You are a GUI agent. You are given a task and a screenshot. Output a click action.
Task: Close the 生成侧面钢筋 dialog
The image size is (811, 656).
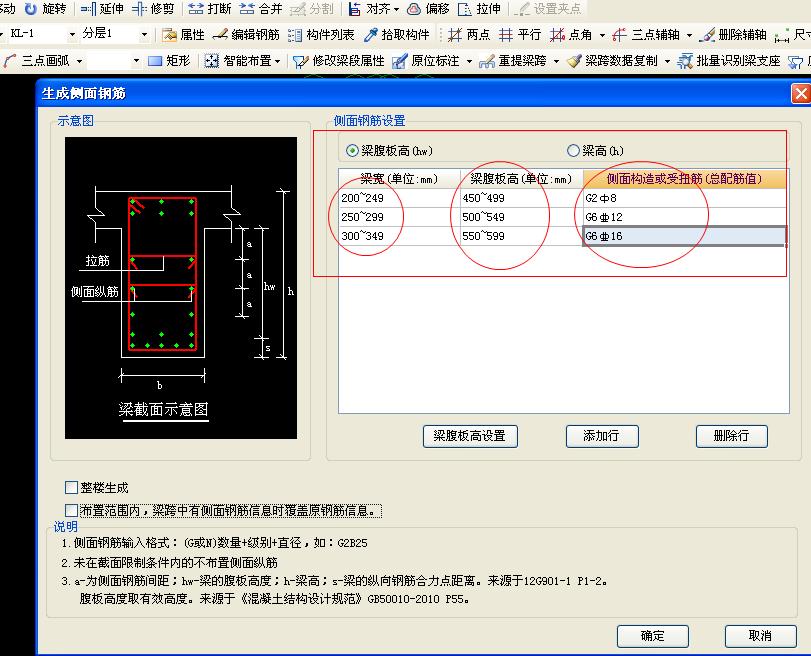coord(801,94)
